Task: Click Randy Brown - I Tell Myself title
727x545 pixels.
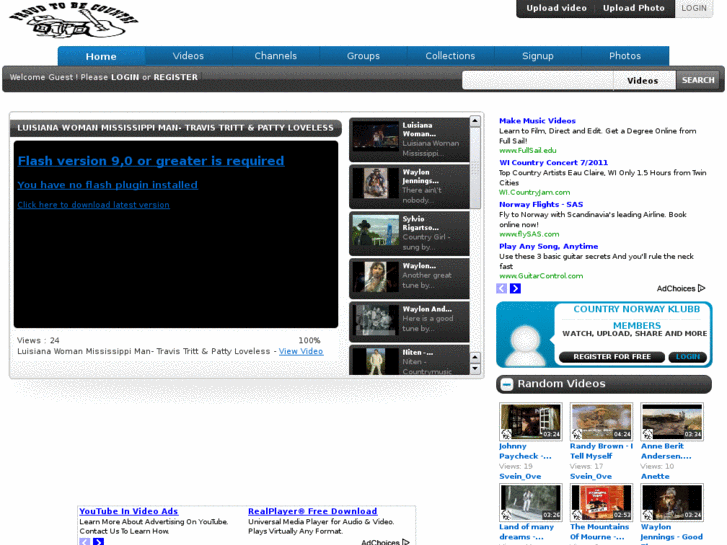Action: (x=601, y=451)
